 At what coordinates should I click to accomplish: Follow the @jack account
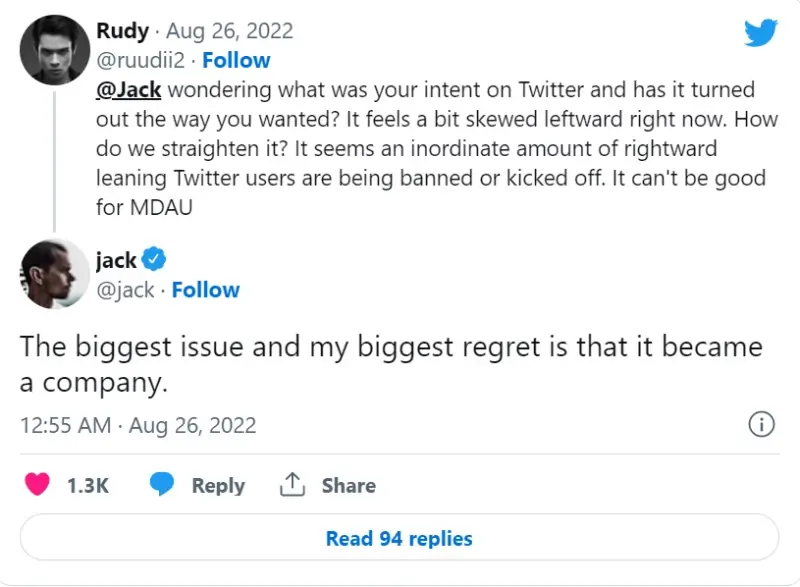206,290
